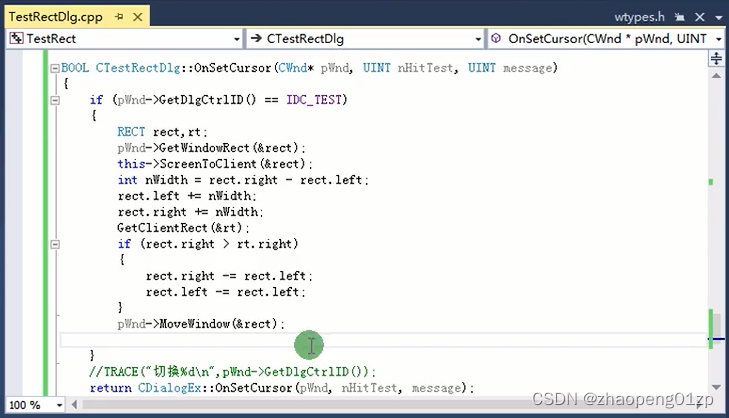This screenshot has height=418, width=729.
Task: Click the nWidth variable declaration
Action: (166, 180)
